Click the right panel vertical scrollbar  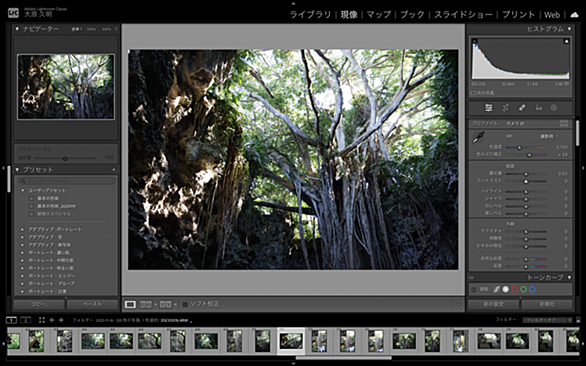[x=577, y=133]
